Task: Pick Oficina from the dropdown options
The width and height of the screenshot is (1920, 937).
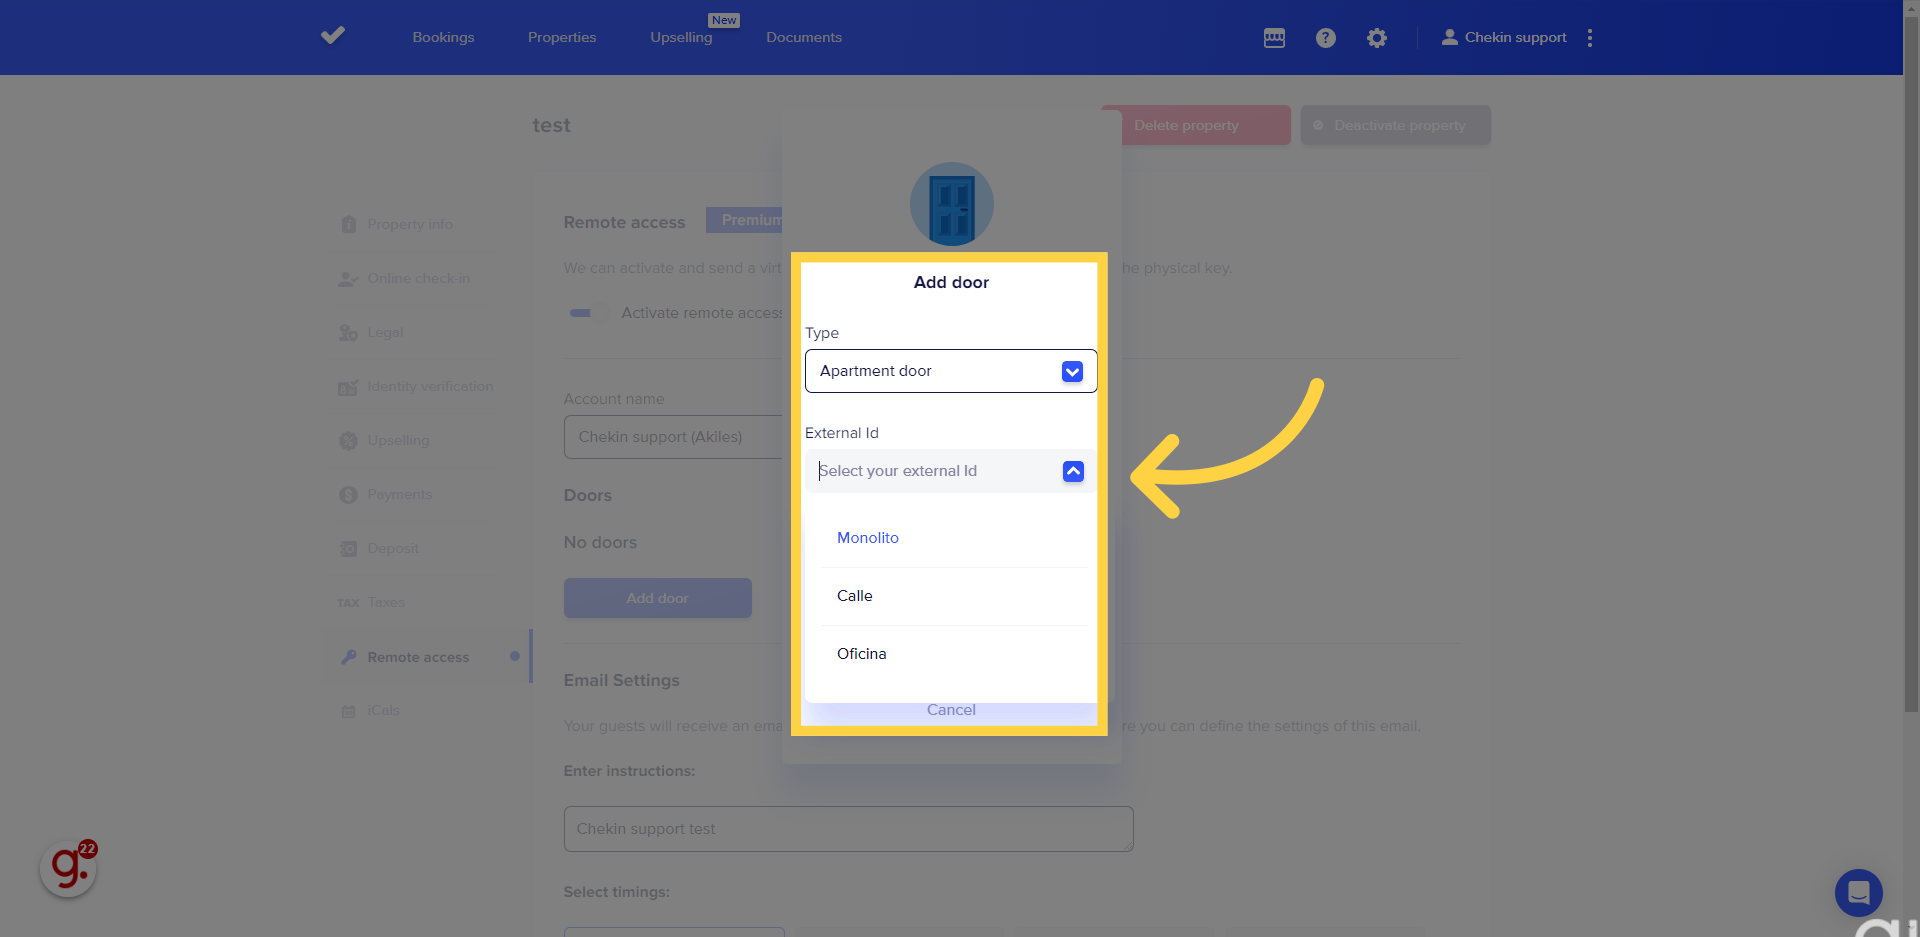Action: pos(862,654)
